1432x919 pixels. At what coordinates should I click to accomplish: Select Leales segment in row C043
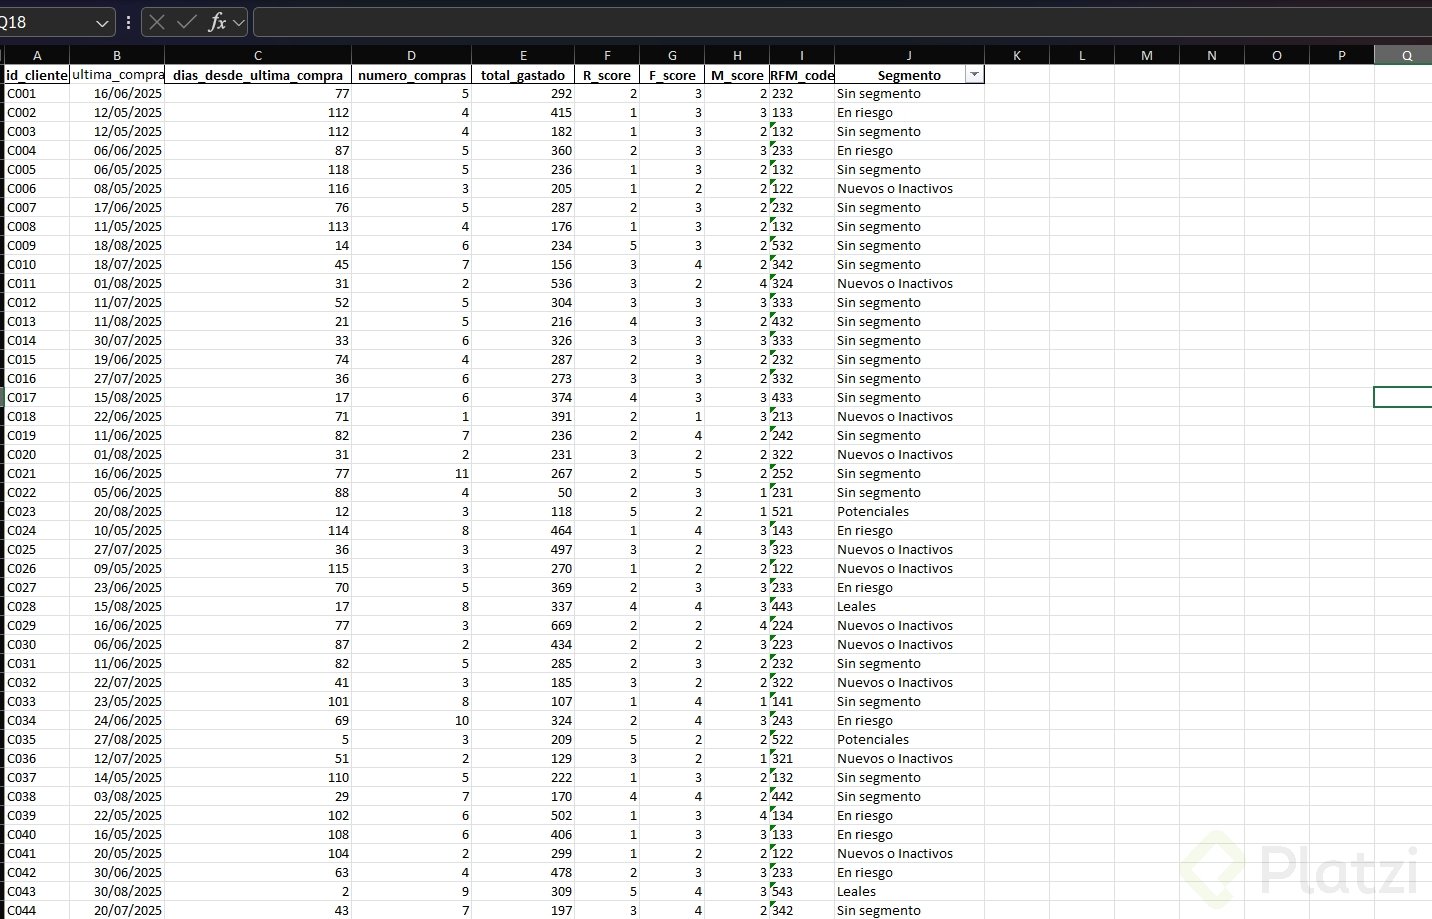click(x=909, y=892)
